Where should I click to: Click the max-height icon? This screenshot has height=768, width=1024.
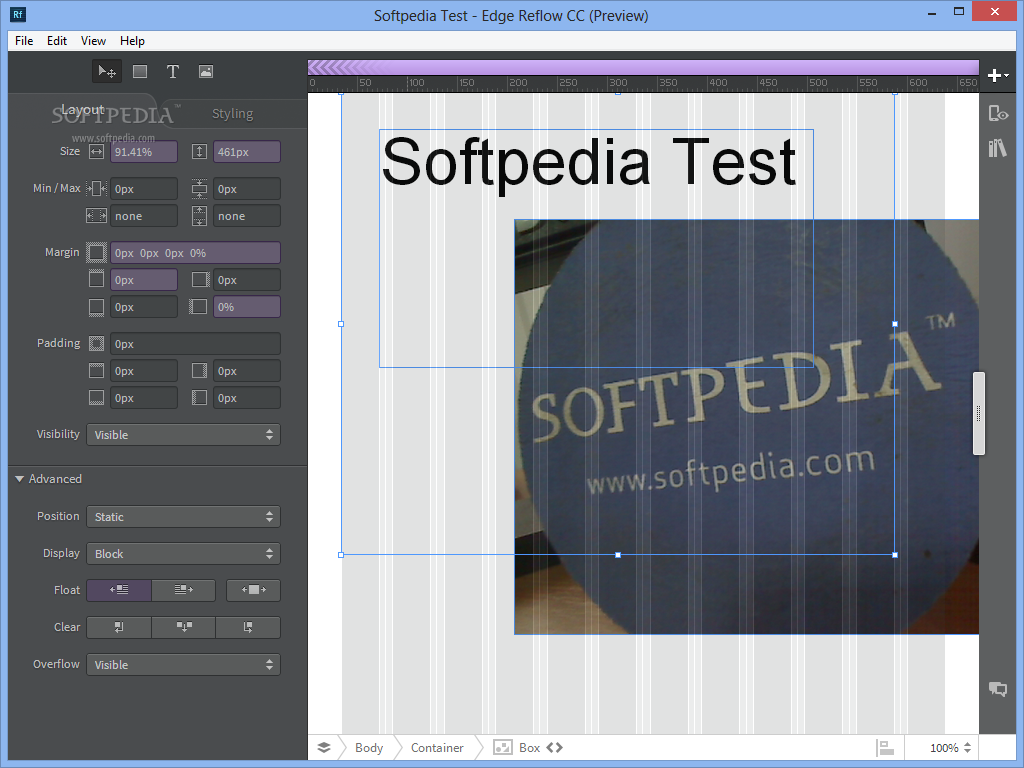coord(199,216)
